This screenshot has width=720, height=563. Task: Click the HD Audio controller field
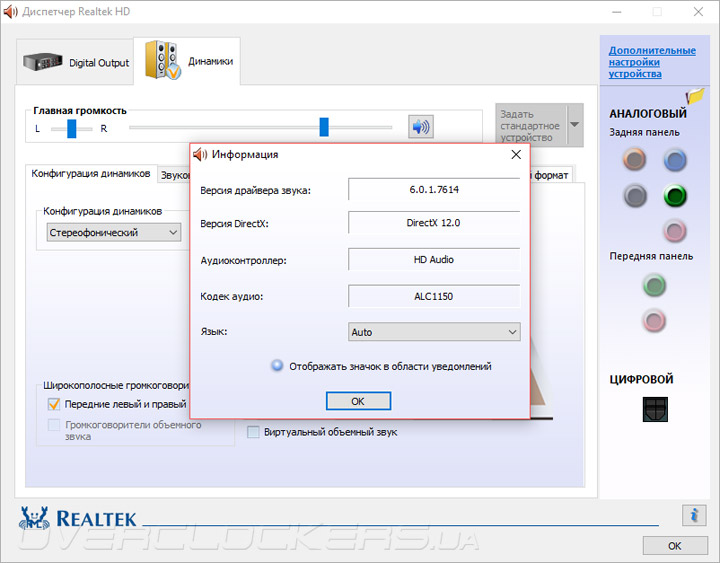(x=434, y=259)
